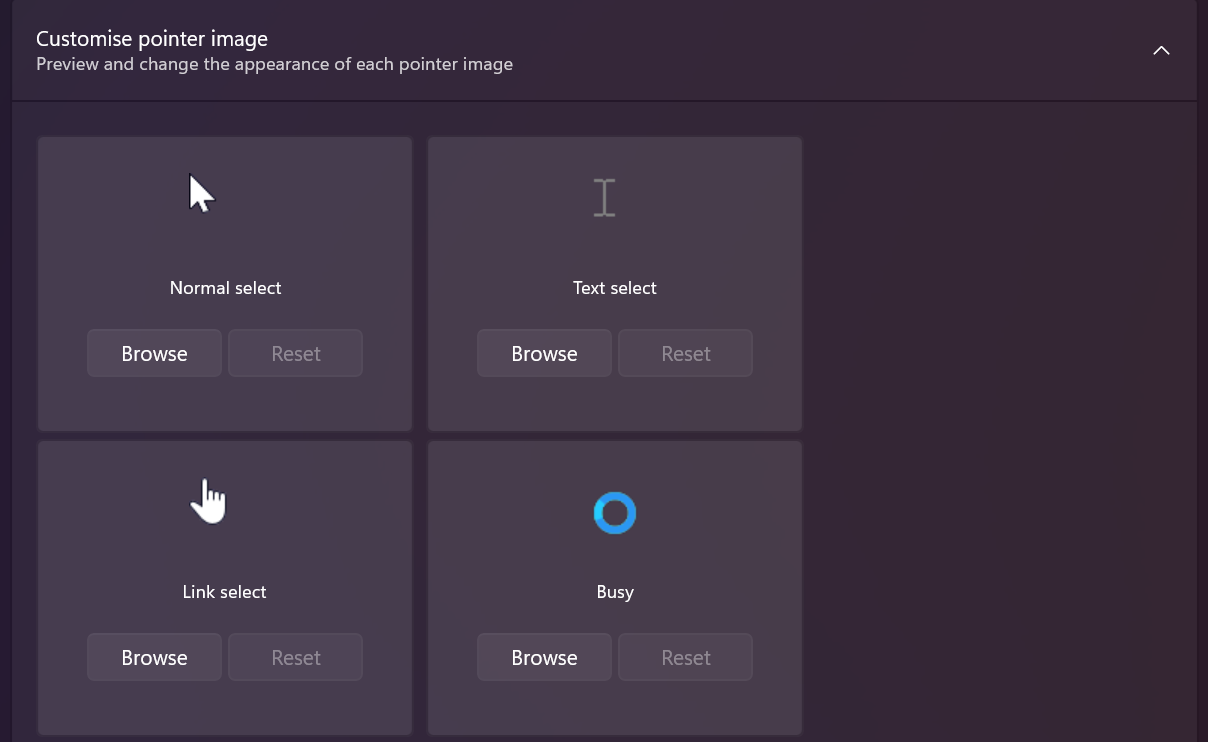Click the Text select label
Screen dimensions: 1208x742
click(x=614, y=288)
